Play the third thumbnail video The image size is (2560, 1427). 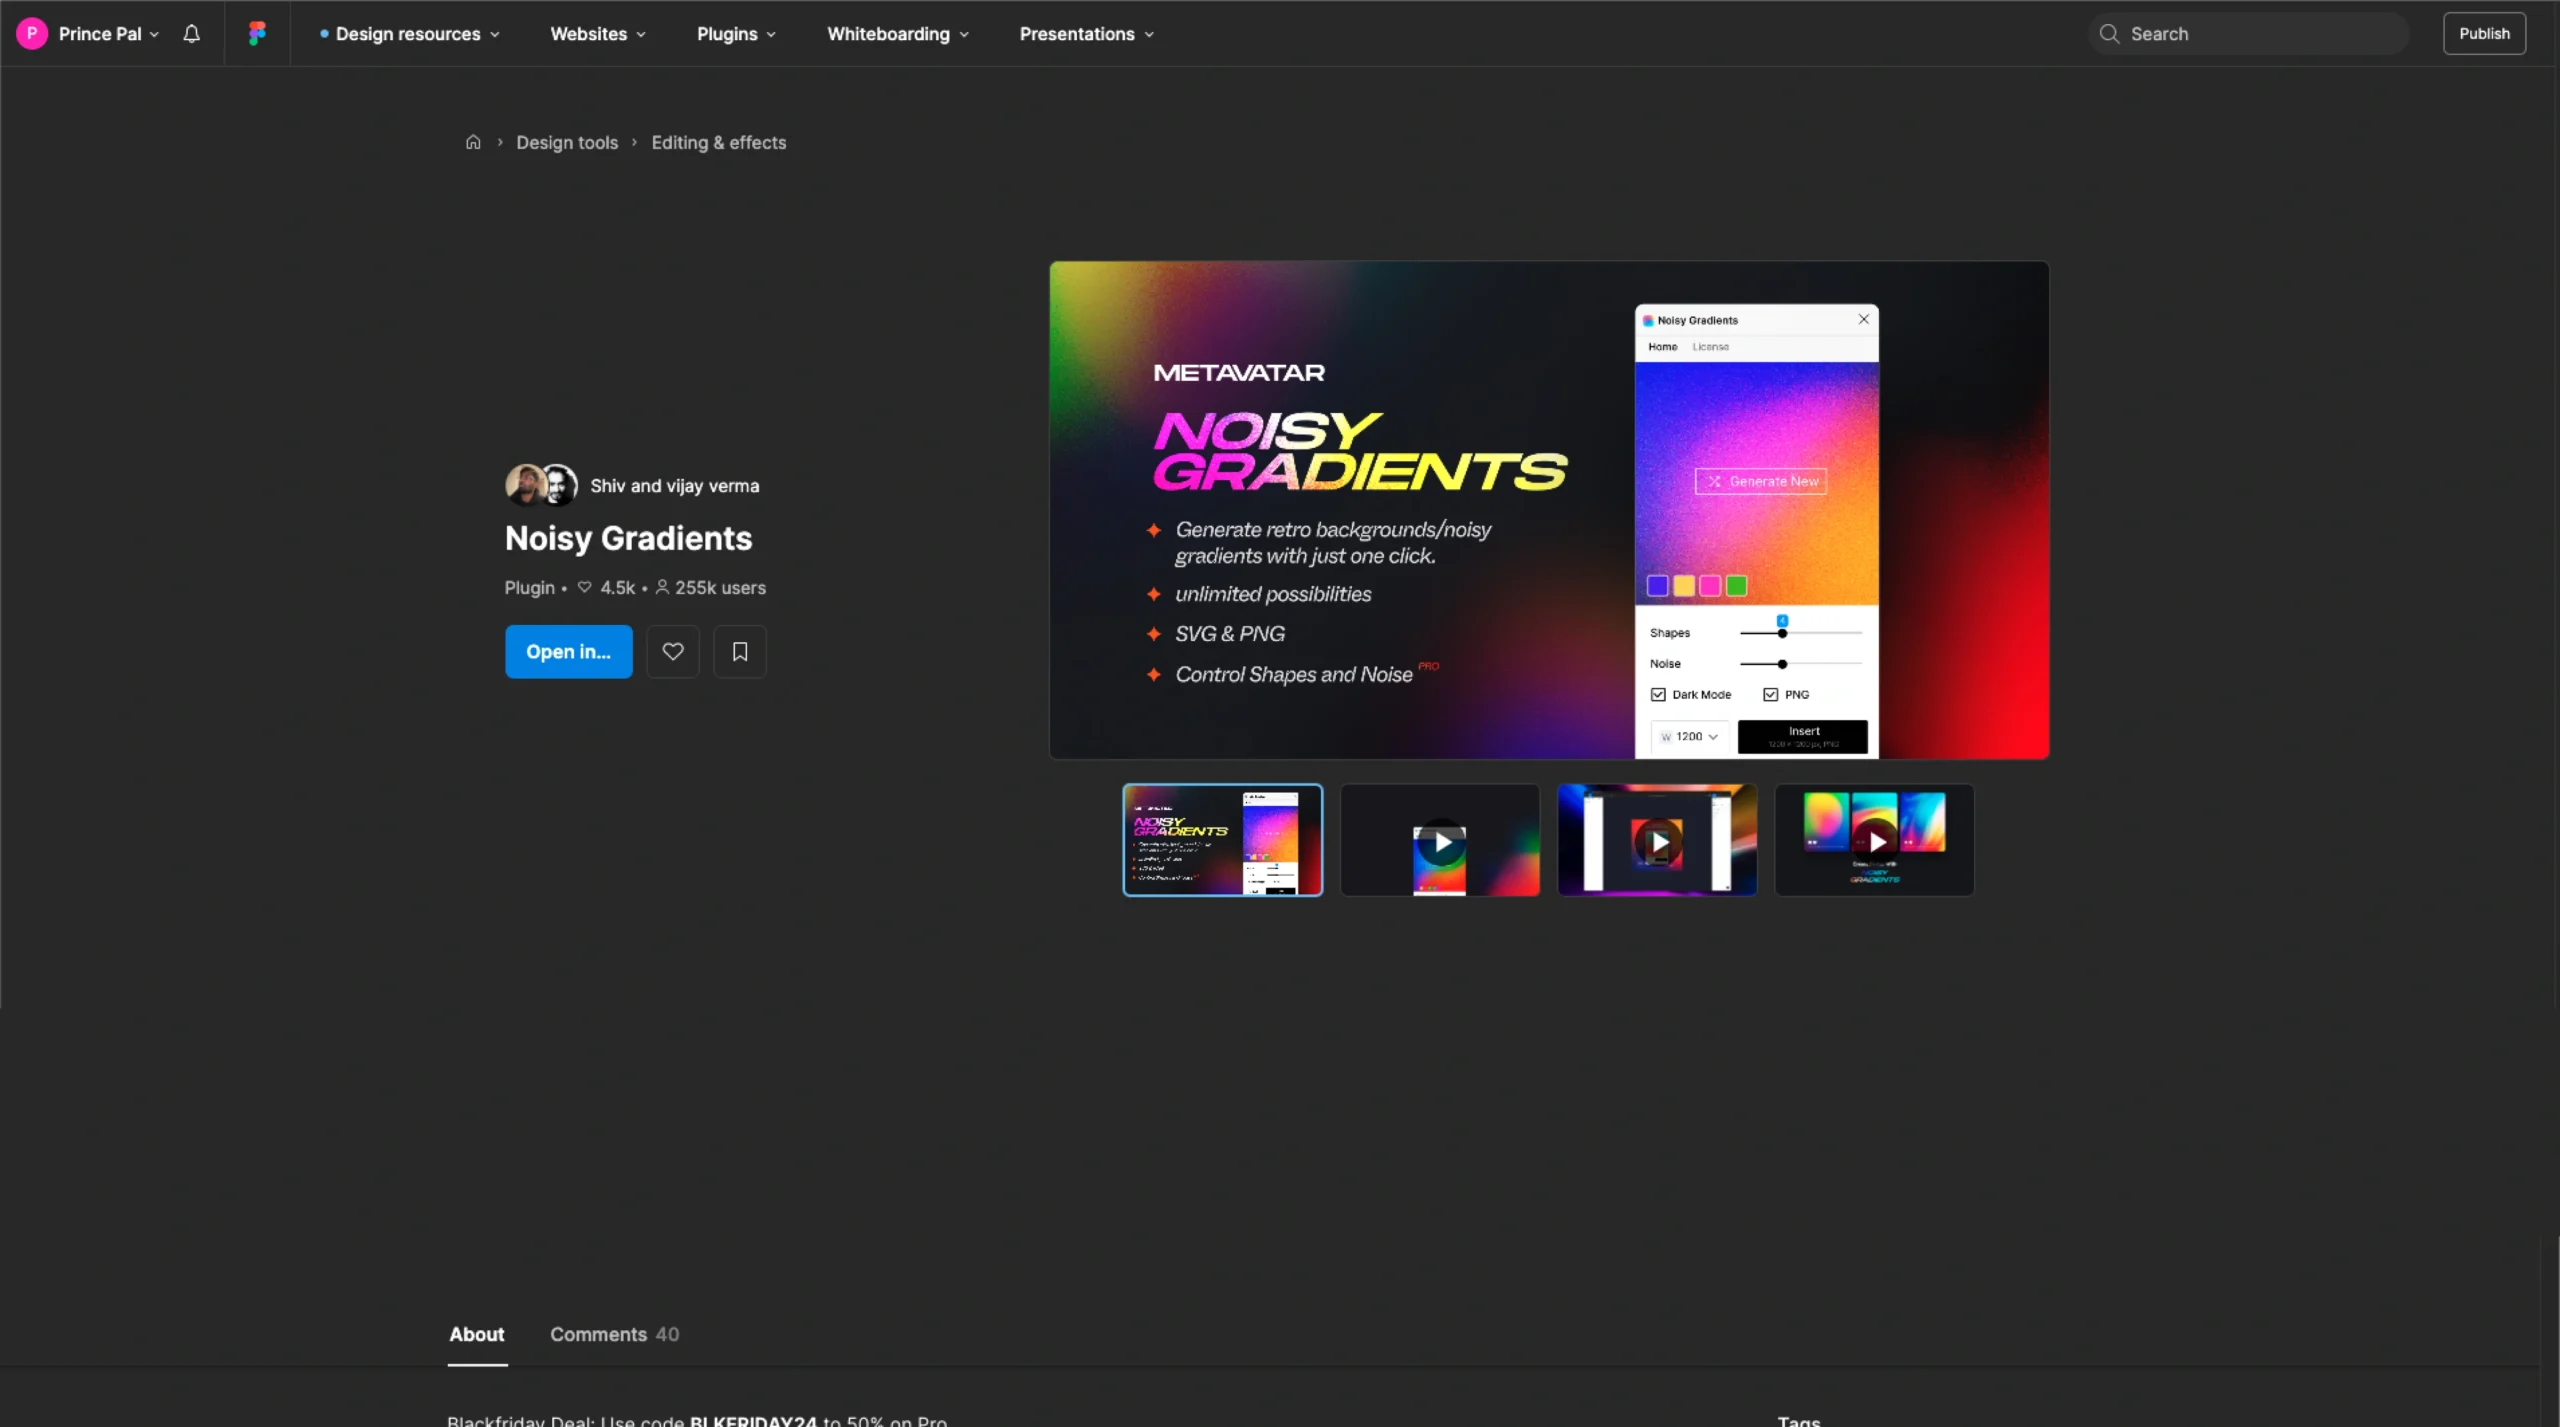tap(1657, 840)
